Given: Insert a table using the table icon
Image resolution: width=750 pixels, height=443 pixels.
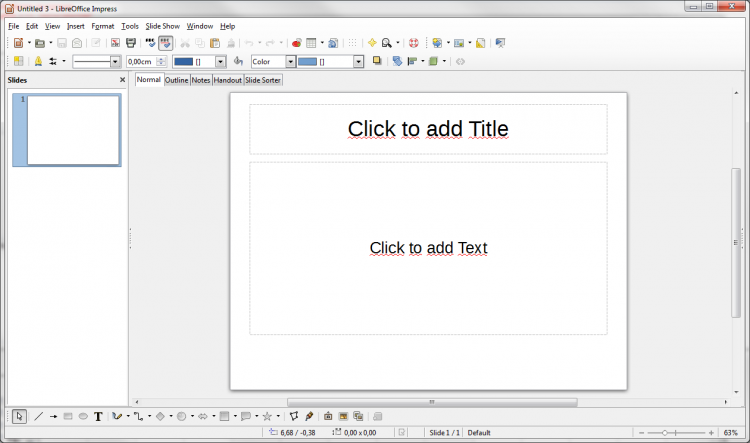Looking at the screenshot, I should pyautogui.click(x=311, y=43).
